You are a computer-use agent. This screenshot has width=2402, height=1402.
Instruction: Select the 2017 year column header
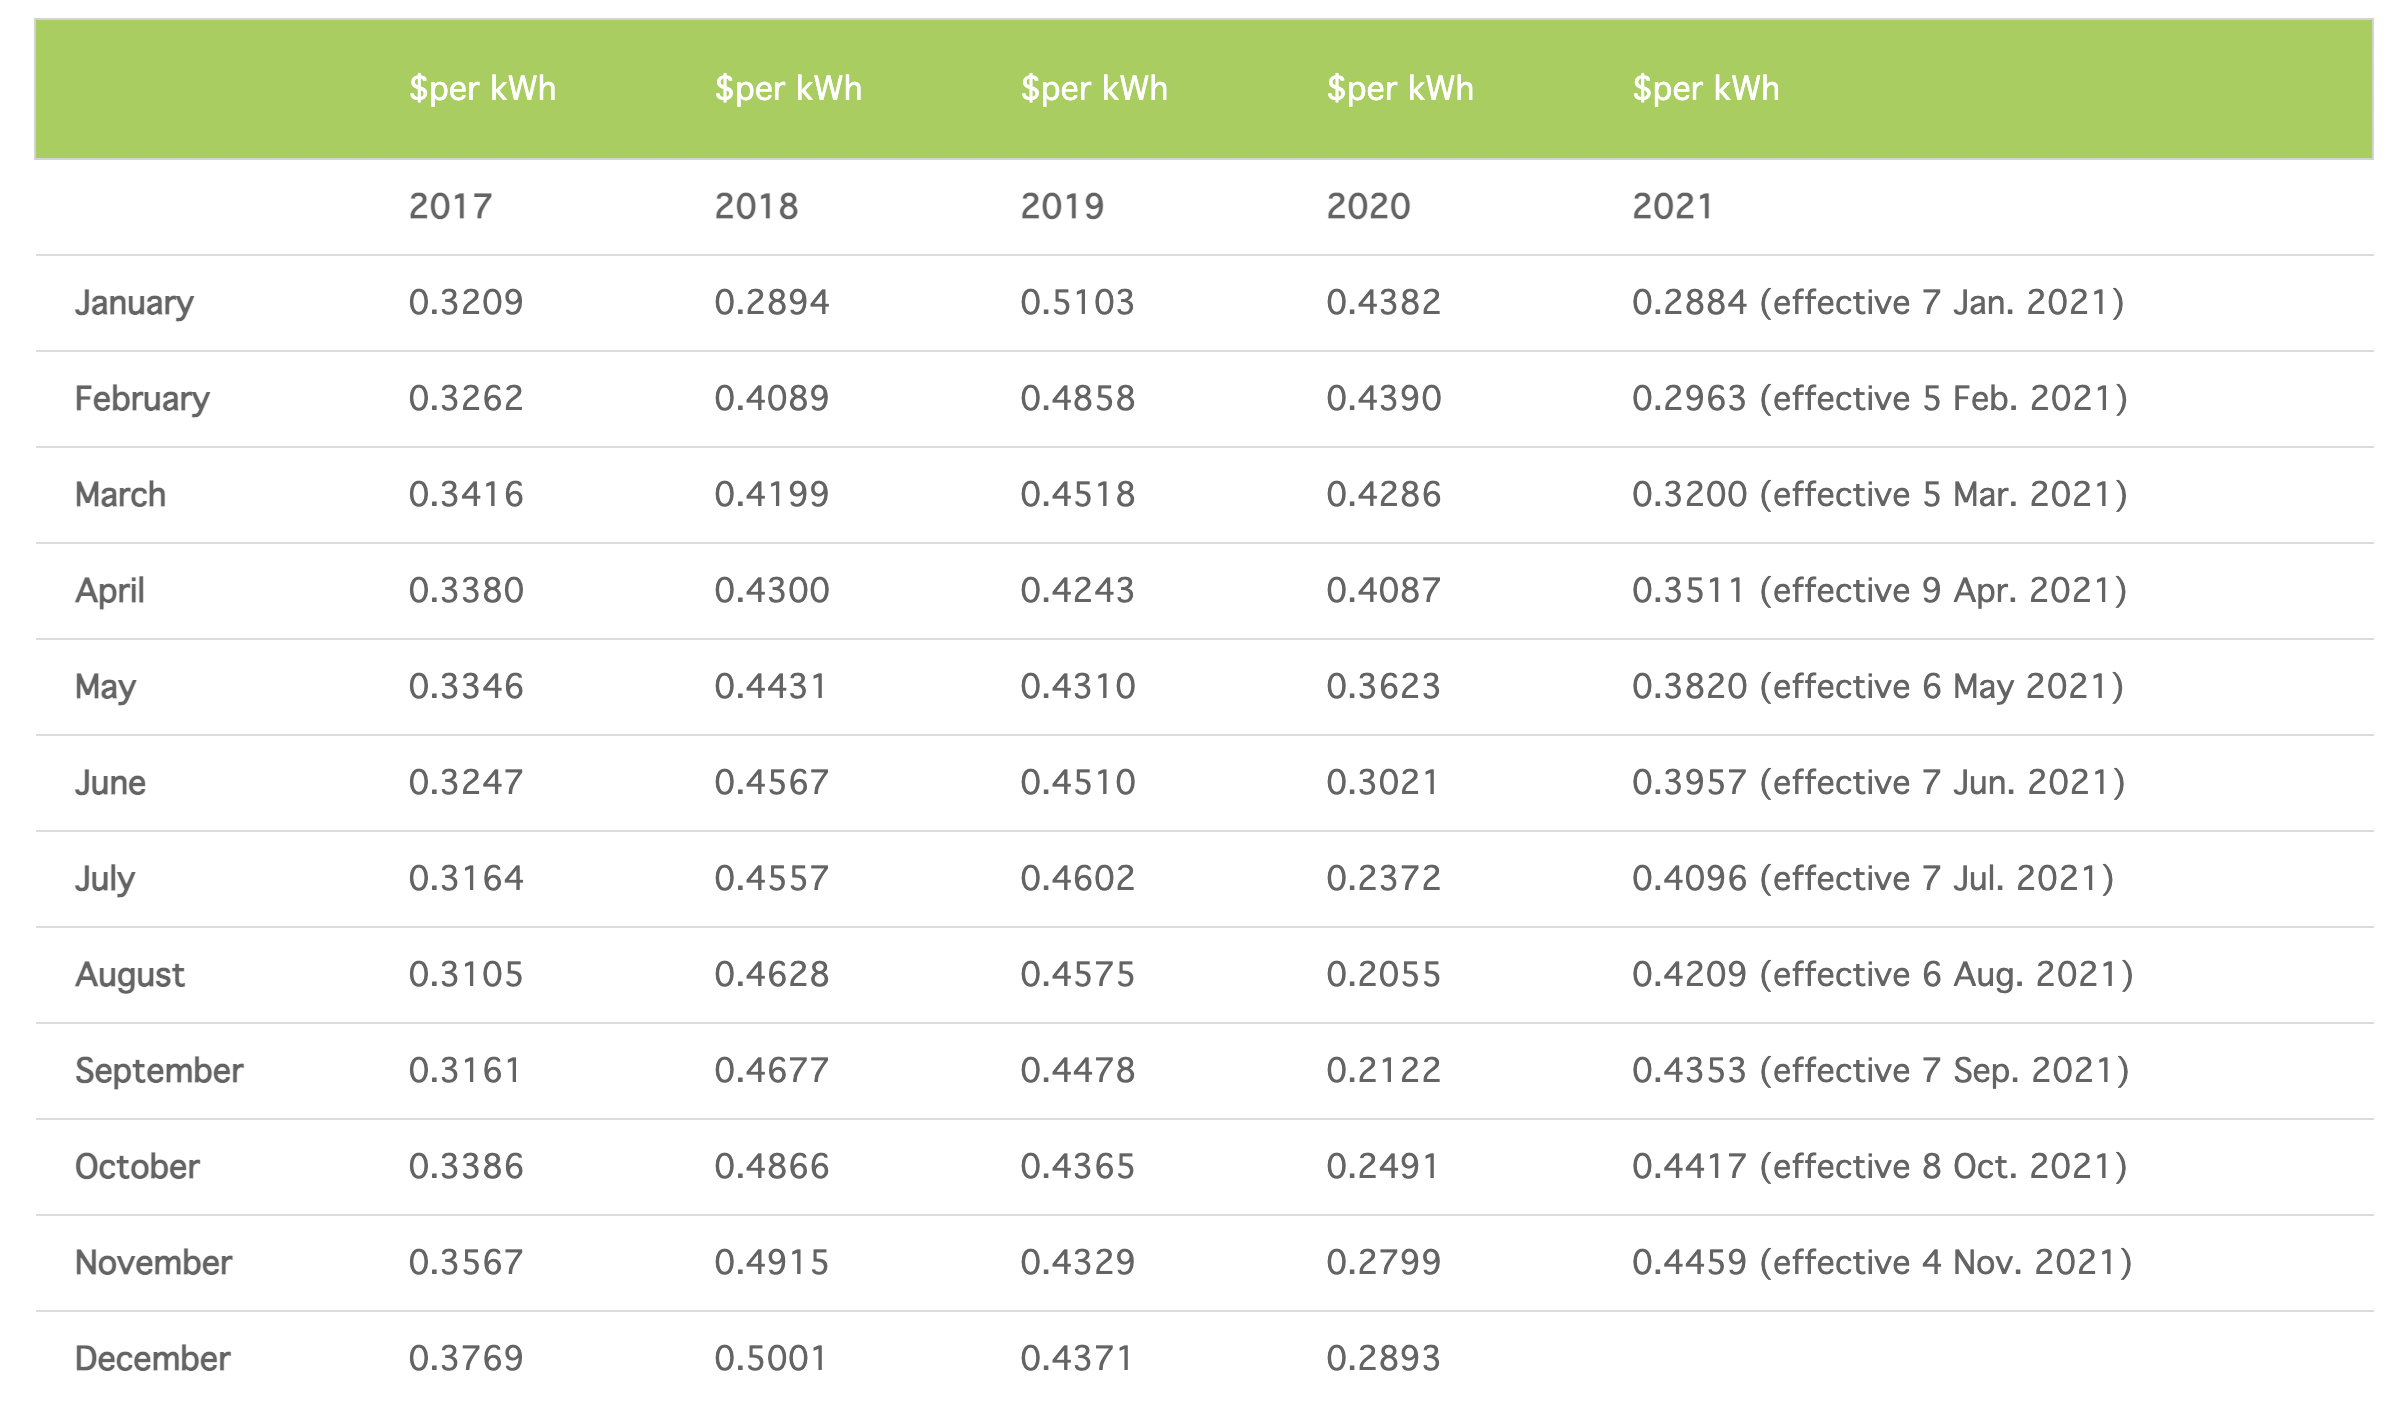point(450,206)
